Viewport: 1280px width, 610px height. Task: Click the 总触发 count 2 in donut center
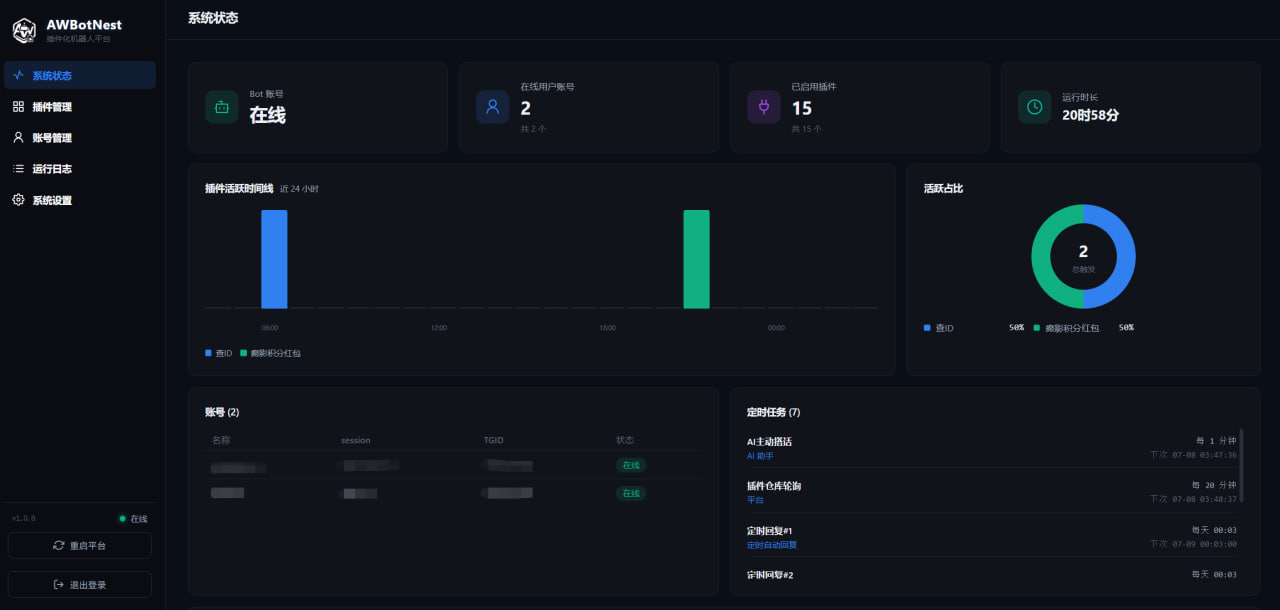tap(1083, 252)
